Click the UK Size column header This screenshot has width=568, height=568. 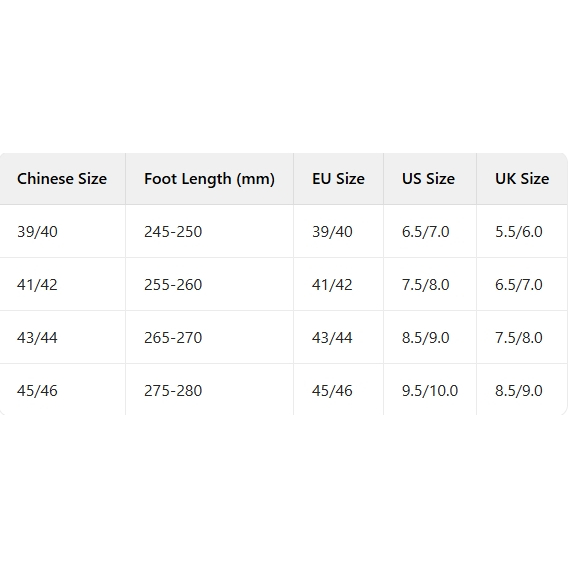[x=522, y=179]
